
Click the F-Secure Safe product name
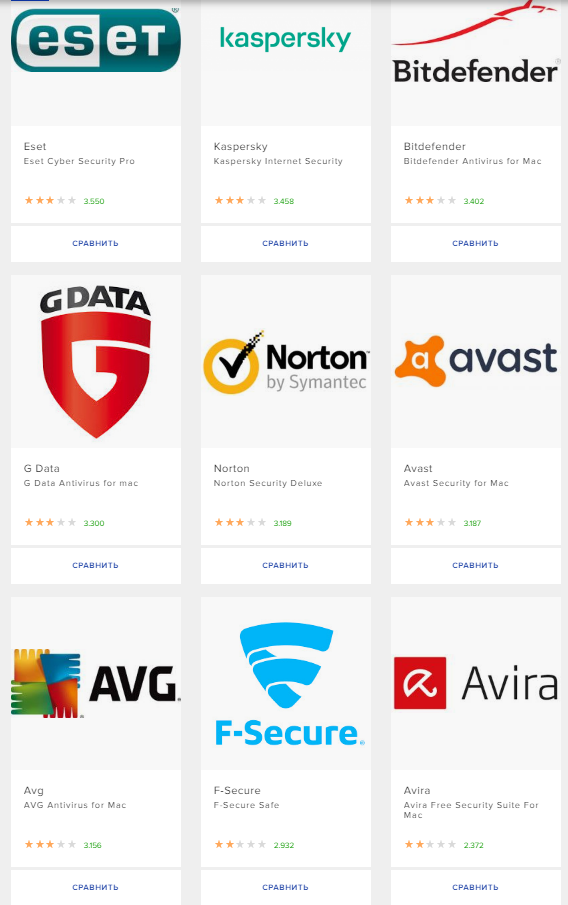click(246, 805)
